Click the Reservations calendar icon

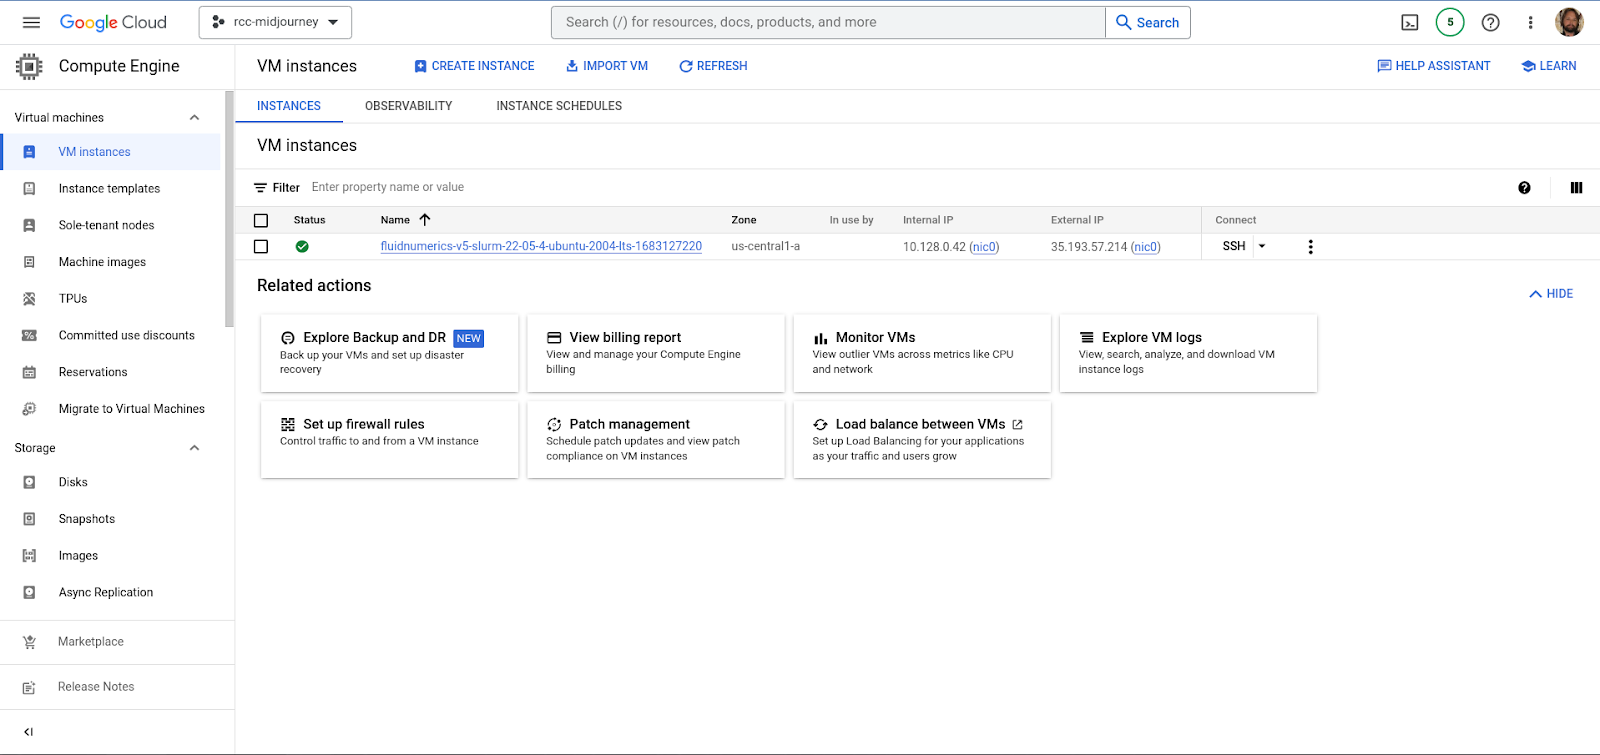tap(29, 372)
